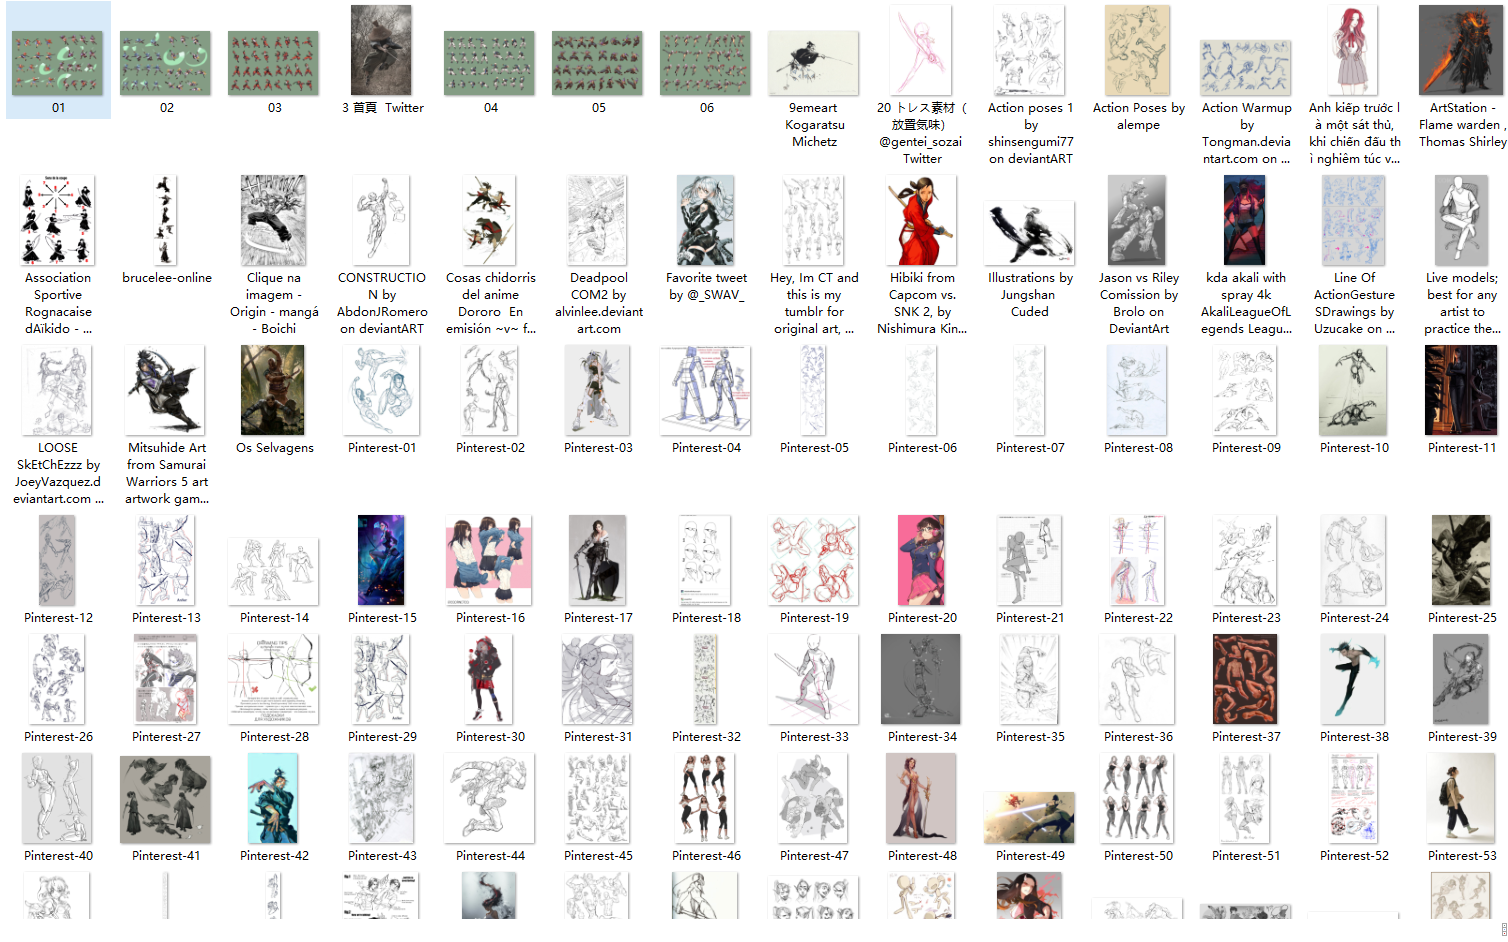Select the Pinterest-53 photo
This screenshot has height=942, width=1508.
1462,798
